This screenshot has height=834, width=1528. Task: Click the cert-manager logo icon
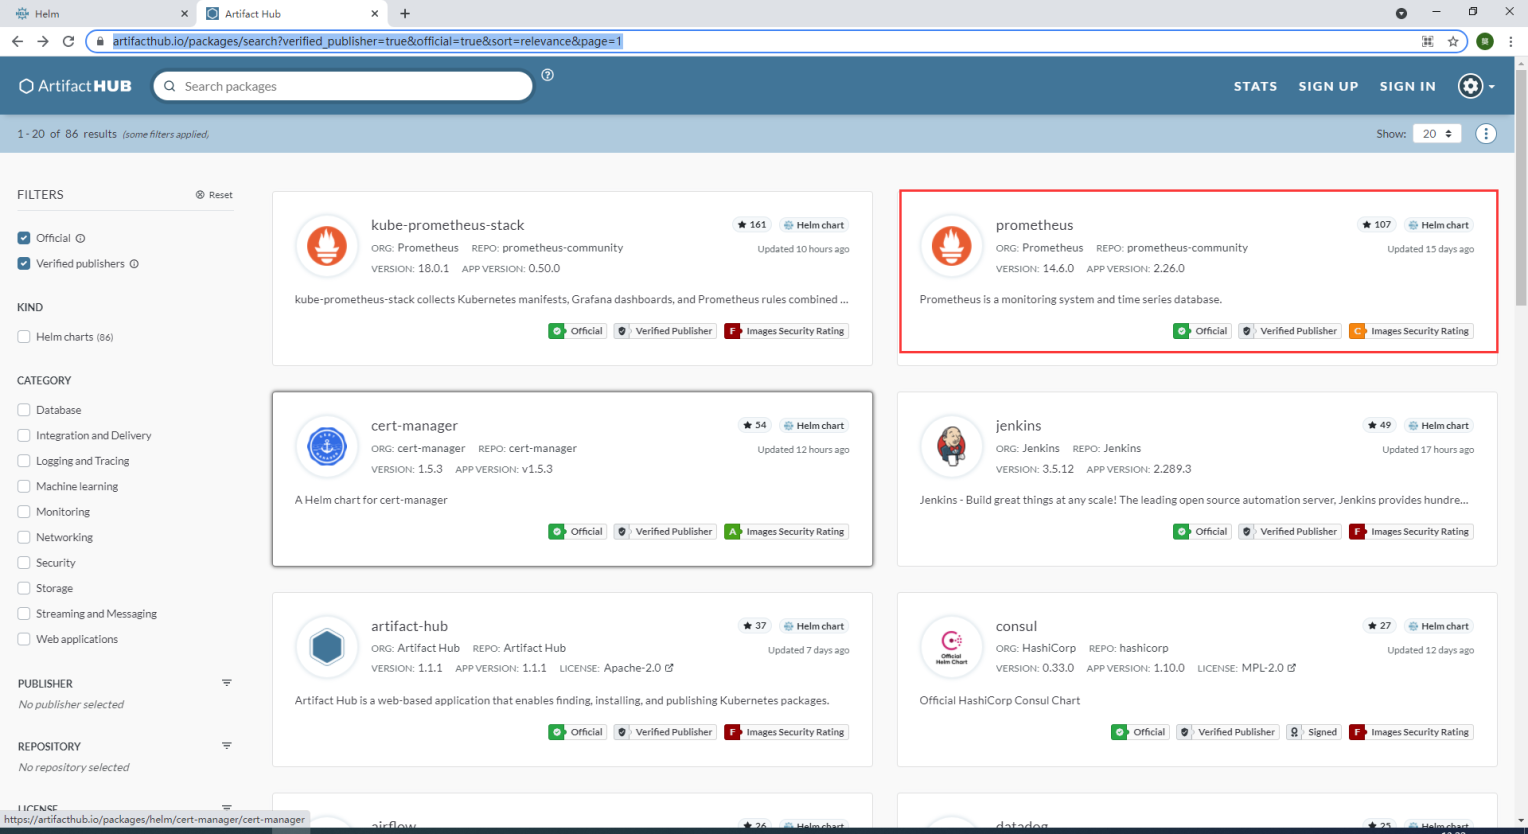pos(327,446)
